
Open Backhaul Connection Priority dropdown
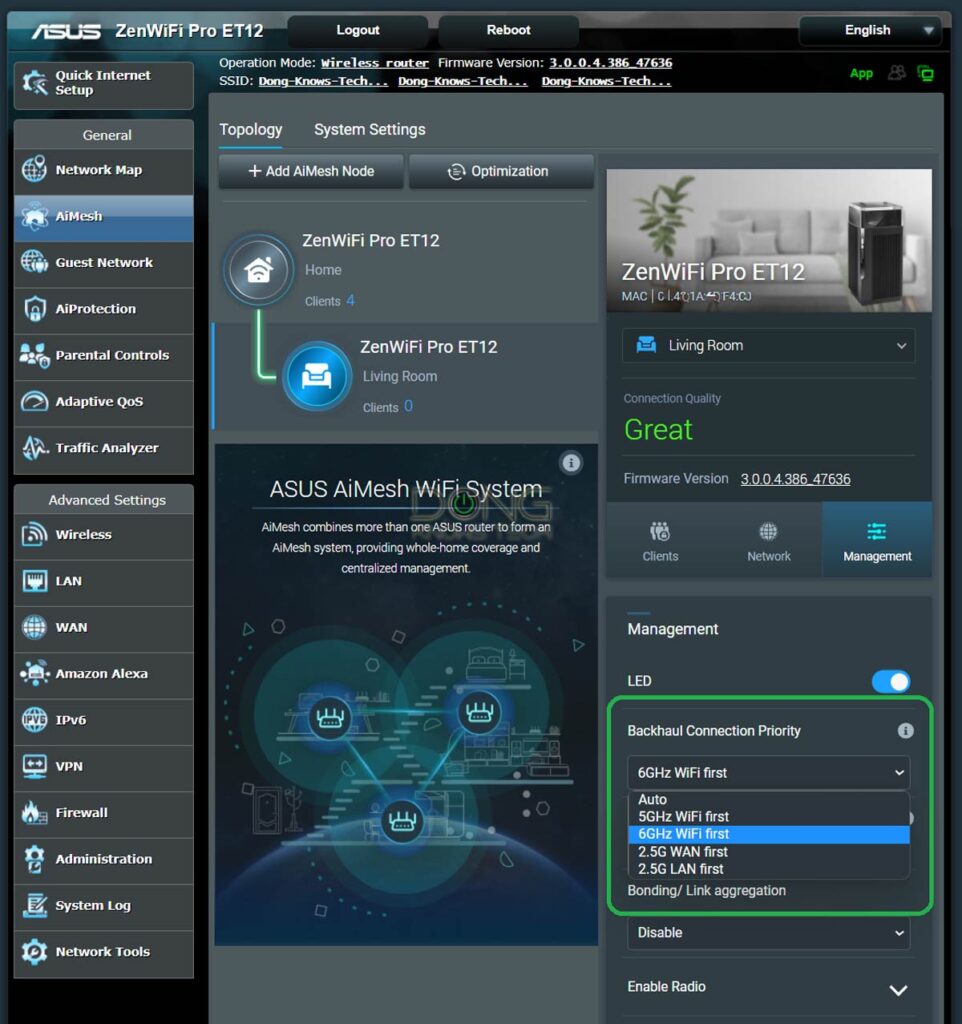point(768,773)
